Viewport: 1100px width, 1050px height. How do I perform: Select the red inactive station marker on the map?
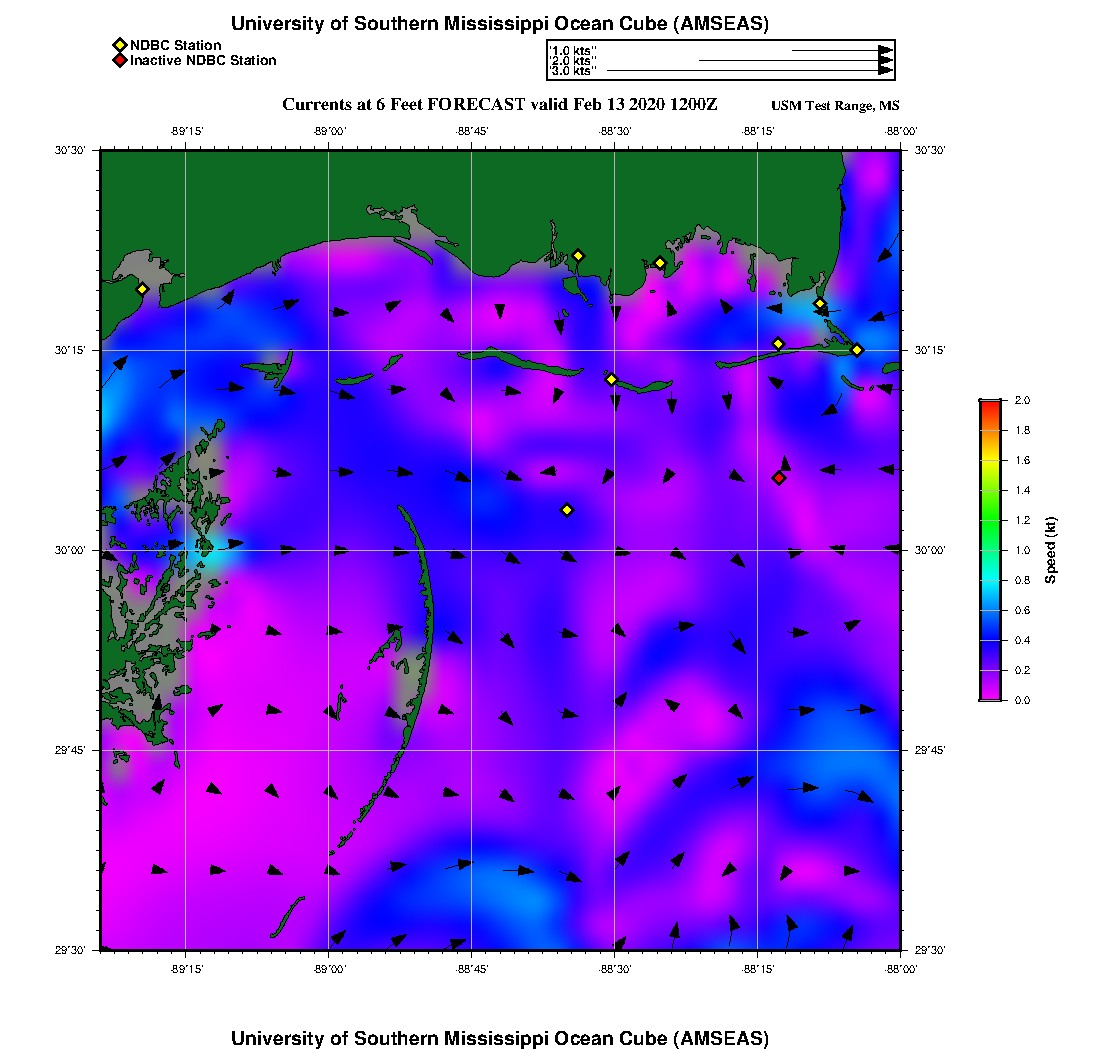coord(779,478)
